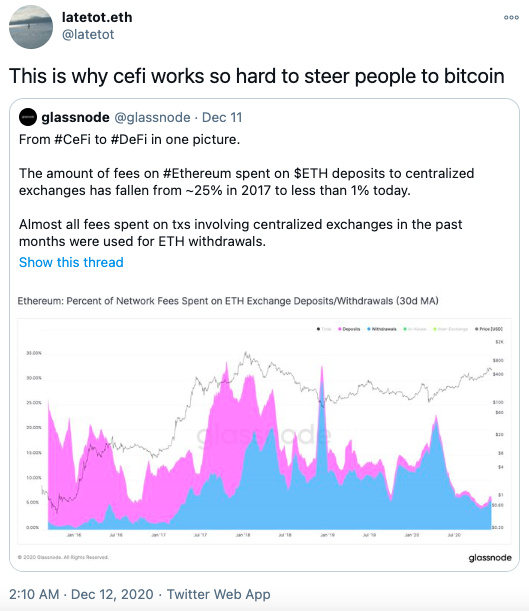Click the Show this thread link
The width and height of the screenshot is (529, 611).
point(71,262)
